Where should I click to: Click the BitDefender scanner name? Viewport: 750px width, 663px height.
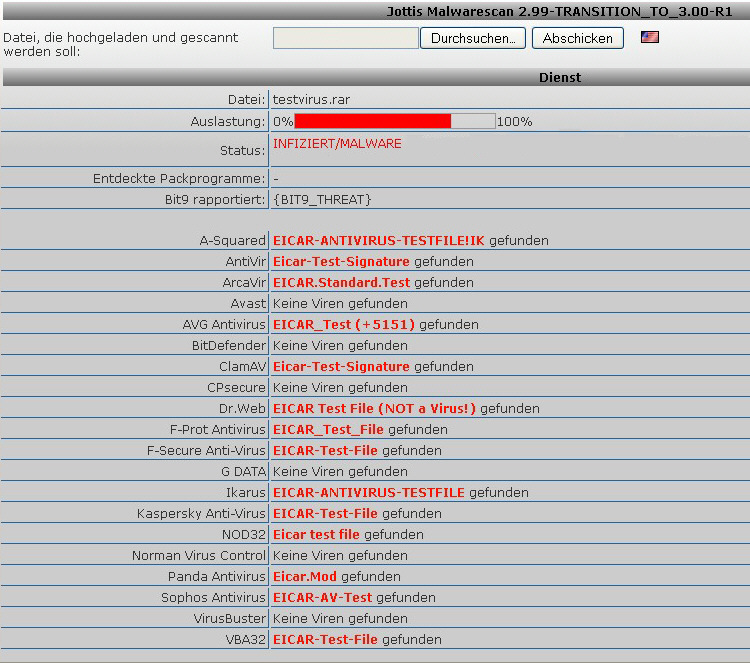pyautogui.click(x=229, y=346)
